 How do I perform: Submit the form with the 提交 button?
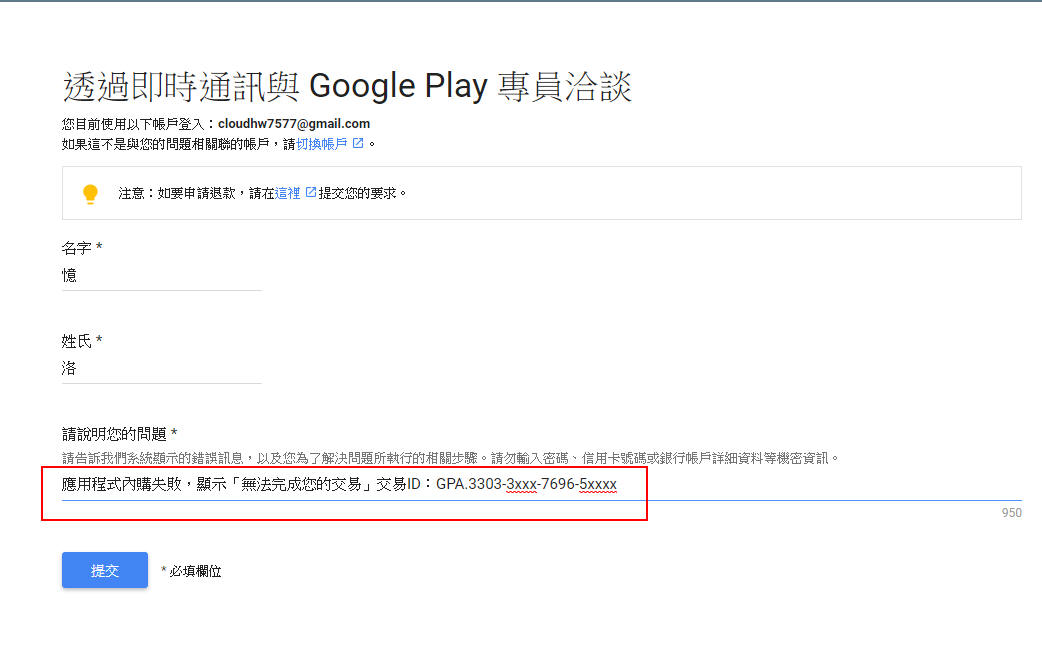click(105, 570)
